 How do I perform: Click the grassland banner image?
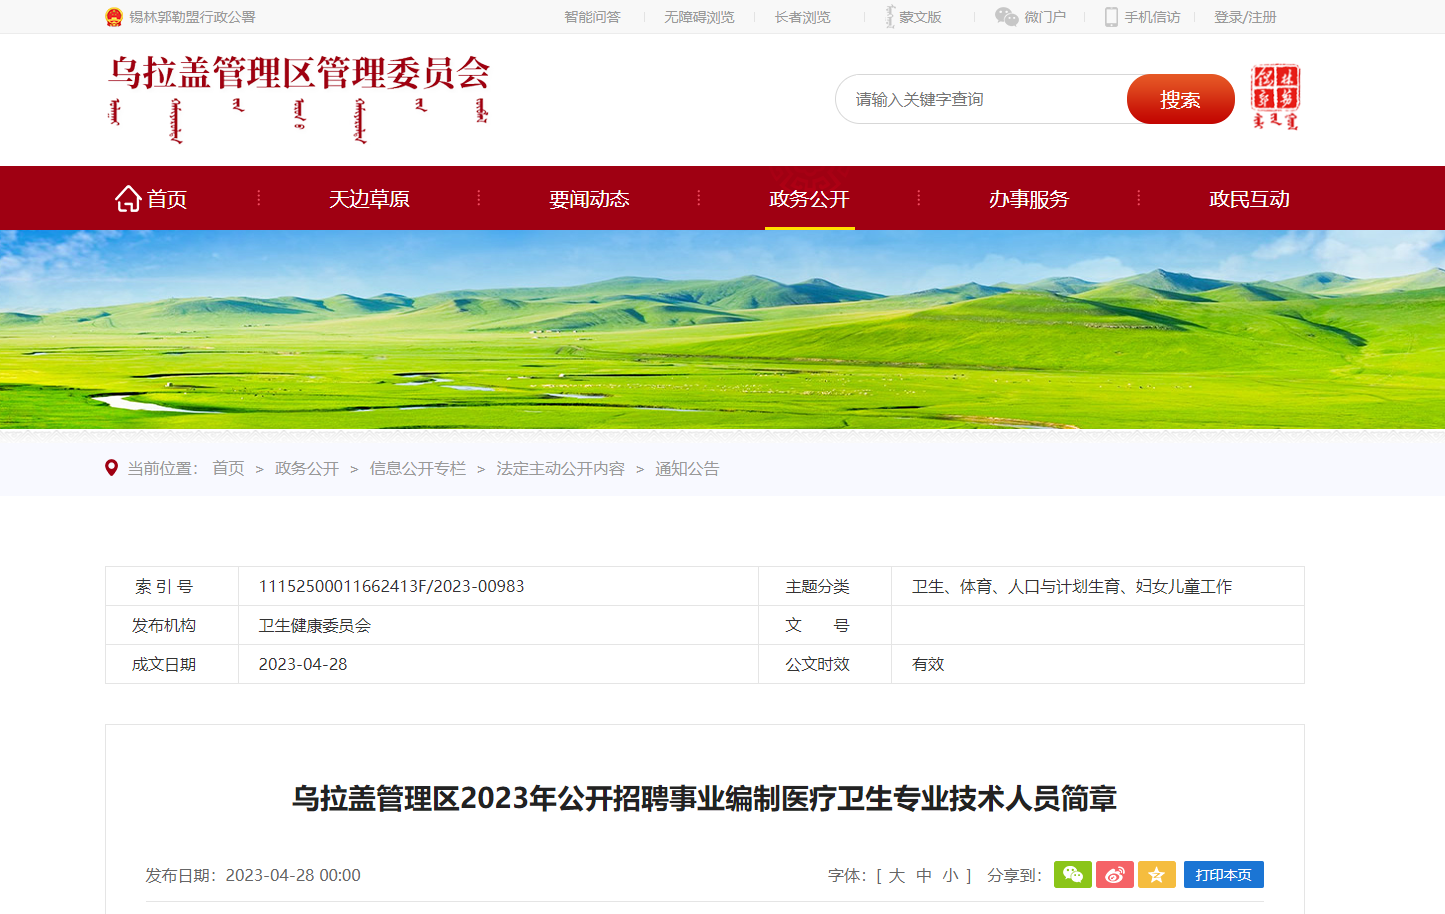coord(722,330)
